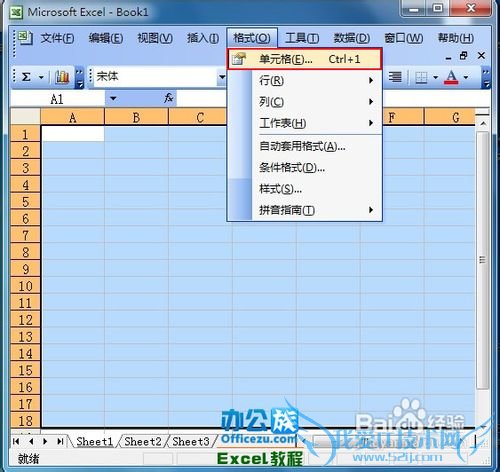This screenshot has width=500, height=472.
Task: Click the AutoSum sigma icon
Action: [26, 77]
